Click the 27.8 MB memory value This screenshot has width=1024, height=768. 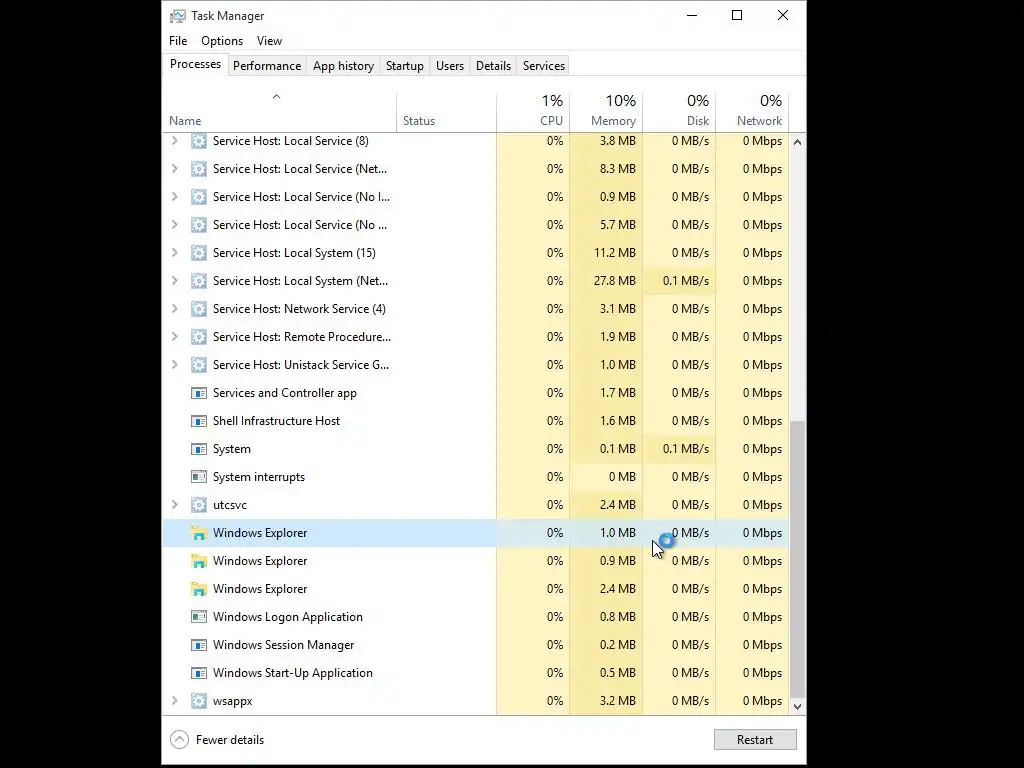tap(615, 281)
